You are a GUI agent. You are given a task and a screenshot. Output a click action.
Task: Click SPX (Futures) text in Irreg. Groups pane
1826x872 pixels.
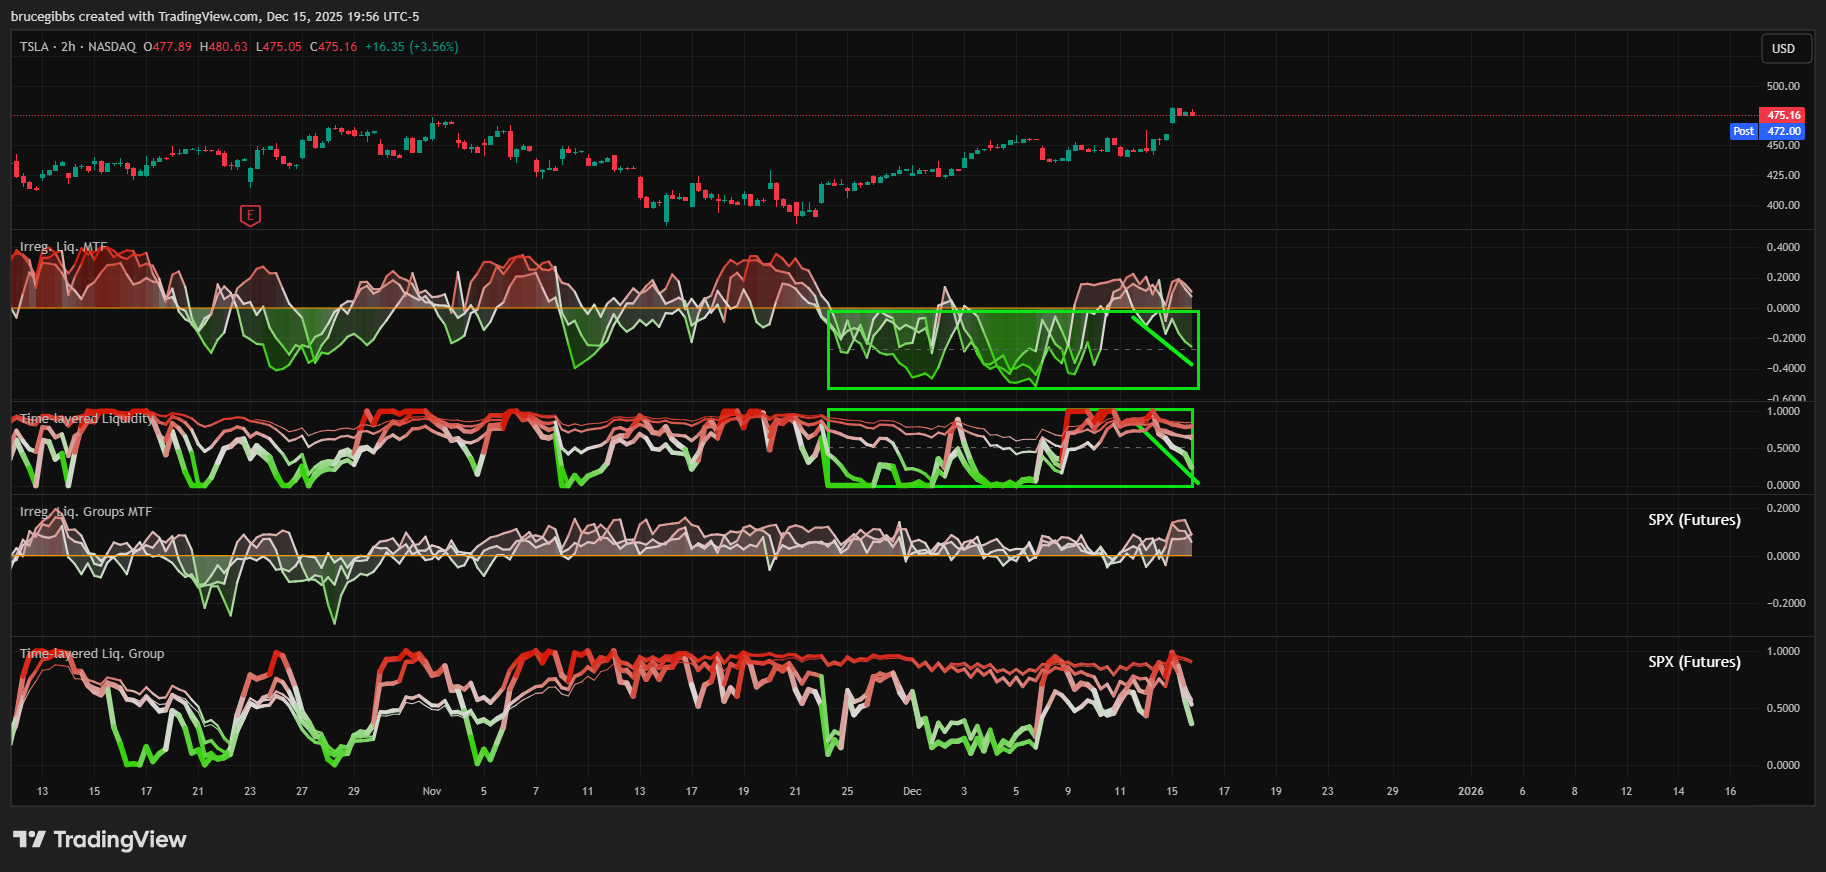coord(1694,520)
